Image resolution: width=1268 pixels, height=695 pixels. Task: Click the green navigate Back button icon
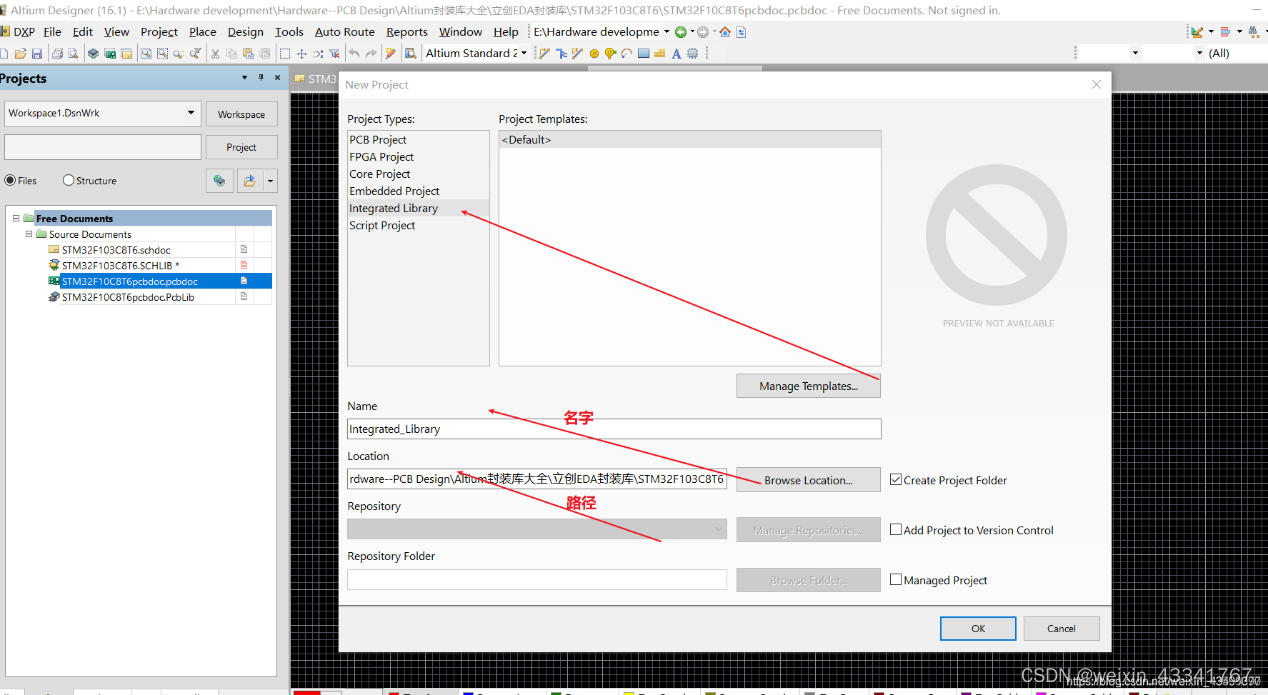point(681,32)
